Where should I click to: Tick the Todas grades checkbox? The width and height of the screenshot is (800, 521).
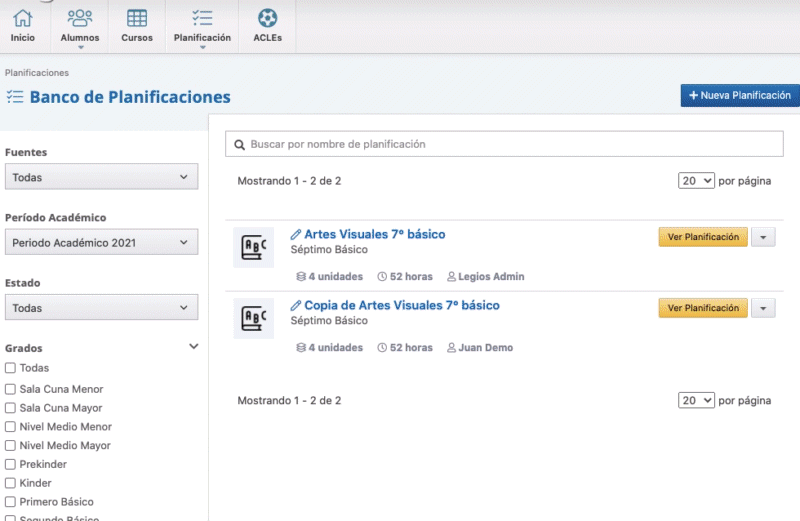[x=10, y=368]
